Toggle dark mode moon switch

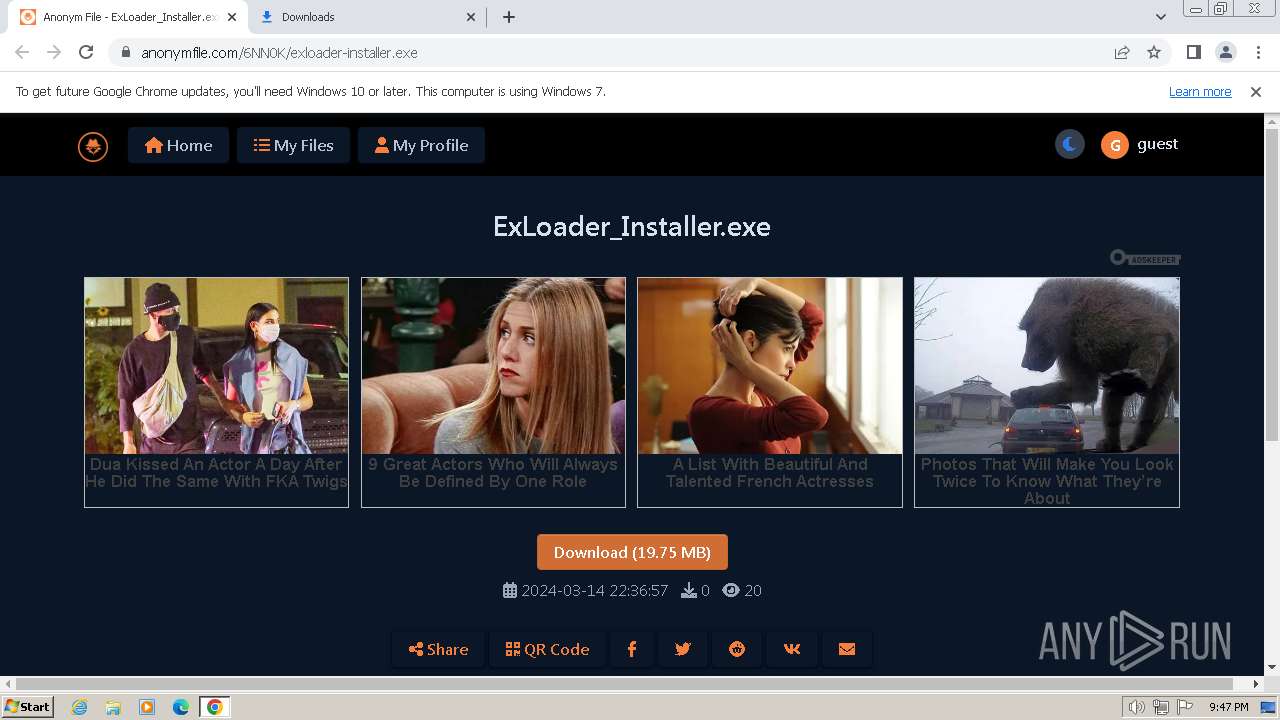pos(1069,144)
